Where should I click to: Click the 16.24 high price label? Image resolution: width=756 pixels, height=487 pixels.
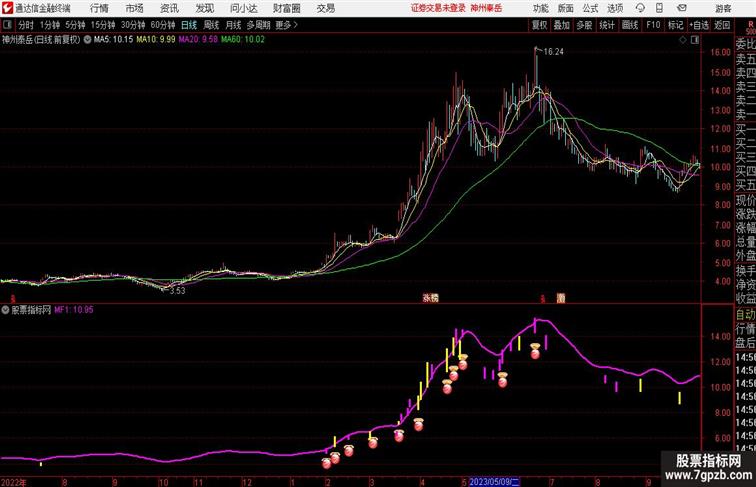pyautogui.click(x=553, y=52)
